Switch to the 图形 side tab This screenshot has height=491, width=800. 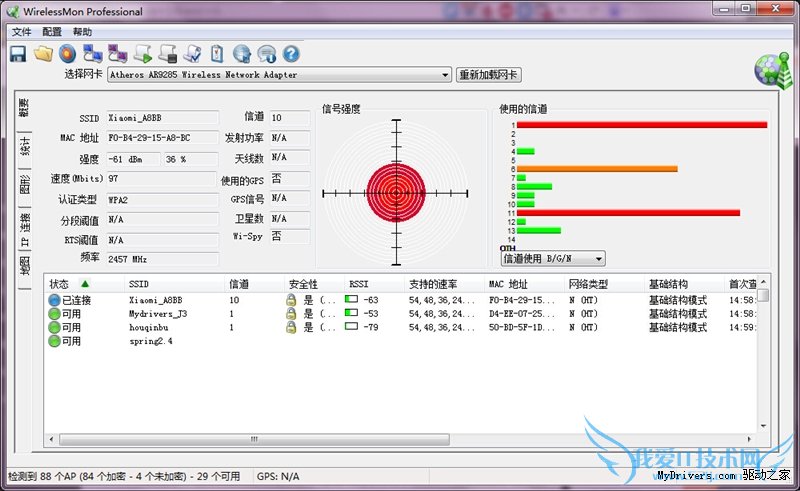coord(24,184)
